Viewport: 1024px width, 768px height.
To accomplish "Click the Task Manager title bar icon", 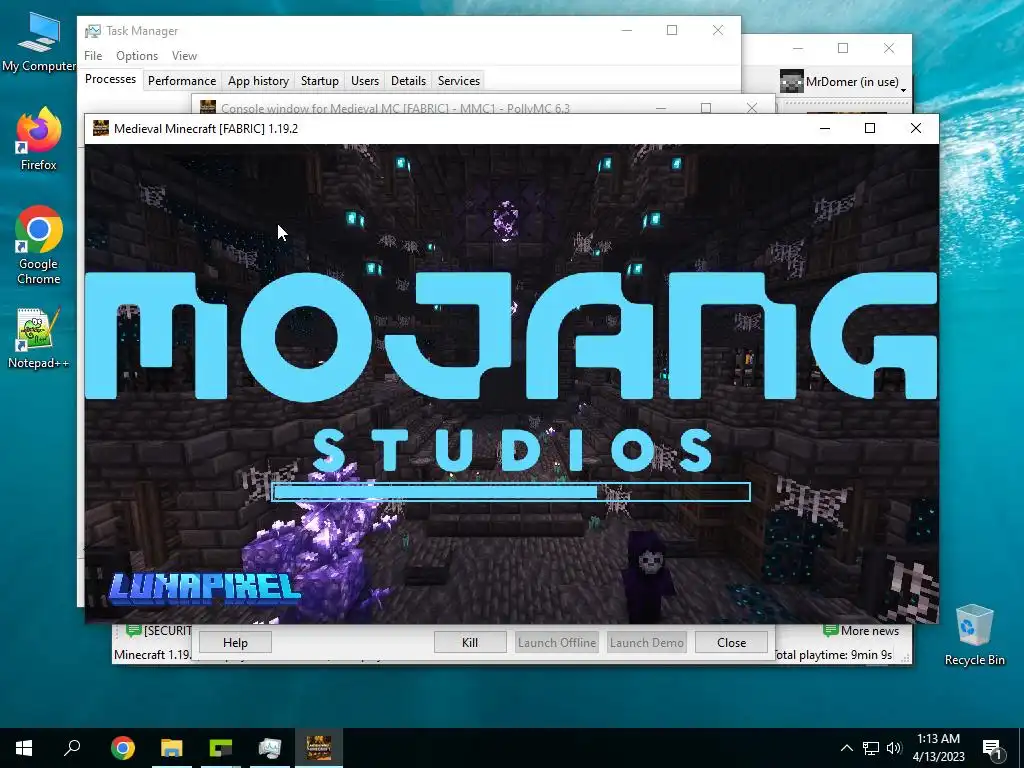I will [x=93, y=31].
